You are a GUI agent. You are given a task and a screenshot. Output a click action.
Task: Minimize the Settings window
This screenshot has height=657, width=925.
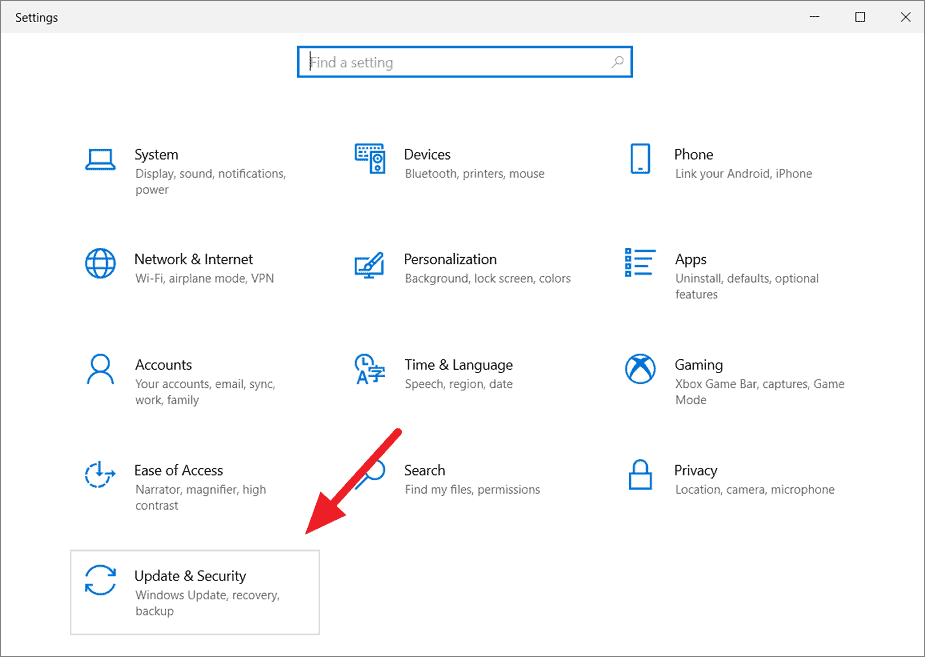pyautogui.click(x=815, y=17)
